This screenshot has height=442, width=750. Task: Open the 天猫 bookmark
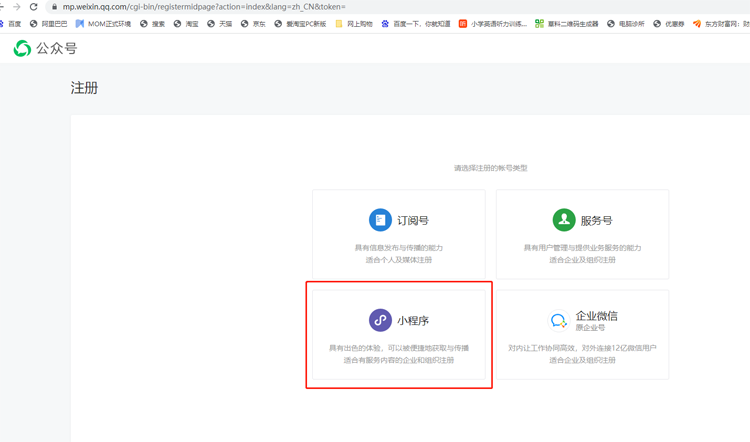point(220,24)
